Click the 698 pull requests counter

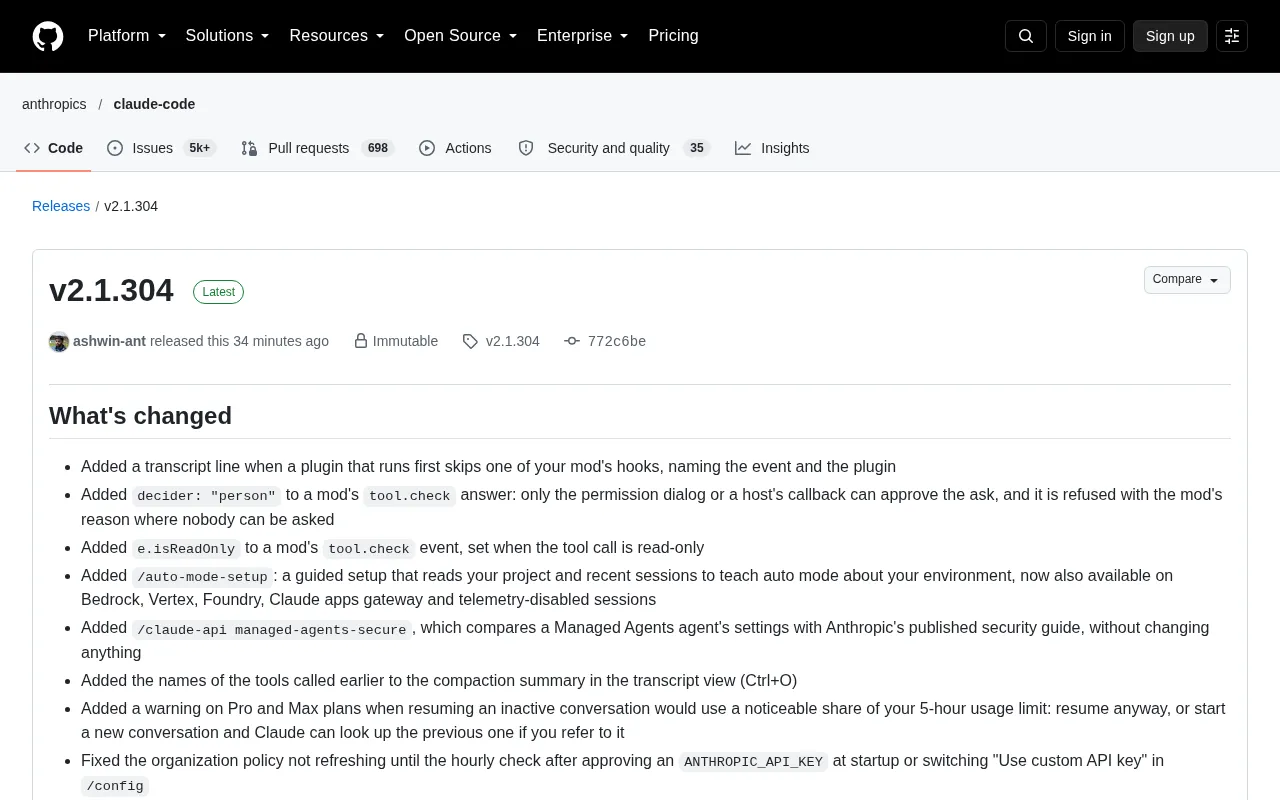tap(377, 148)
